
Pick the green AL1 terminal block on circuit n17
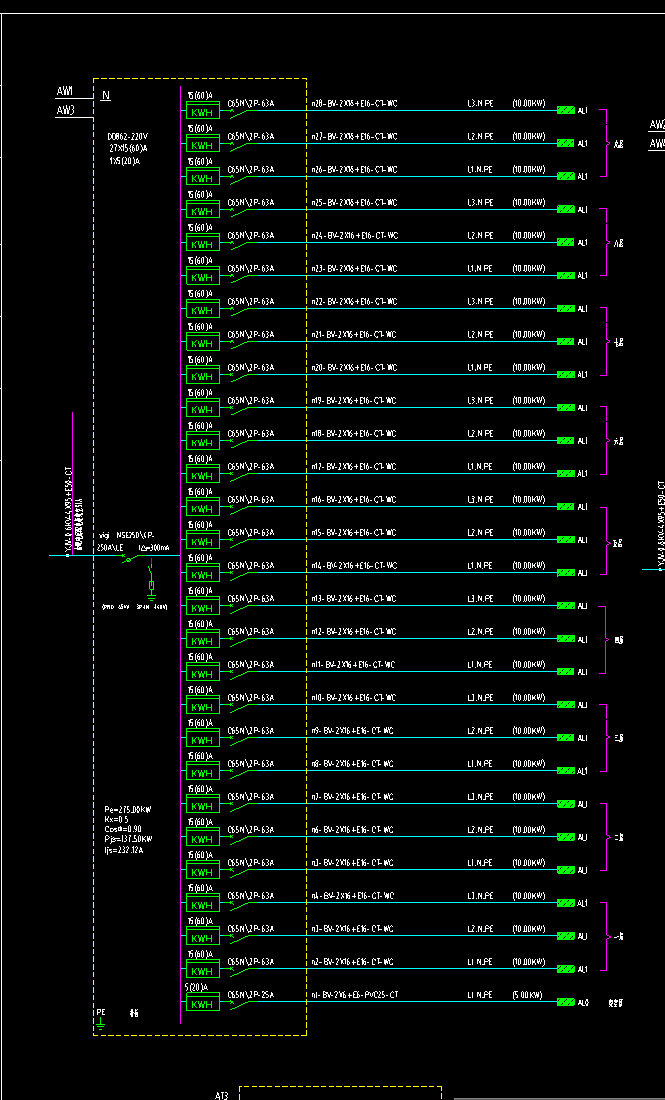[566, 474]
